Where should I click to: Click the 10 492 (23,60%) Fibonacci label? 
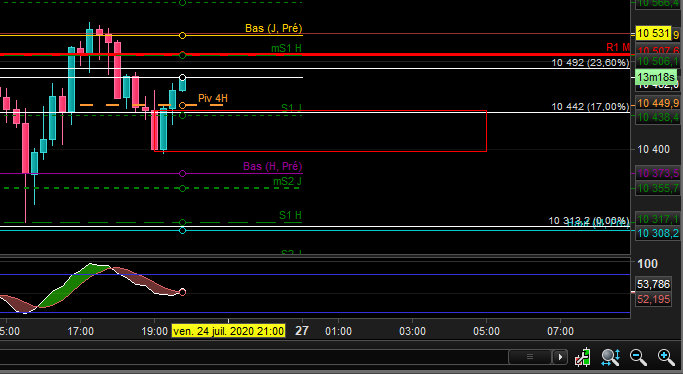590,63
